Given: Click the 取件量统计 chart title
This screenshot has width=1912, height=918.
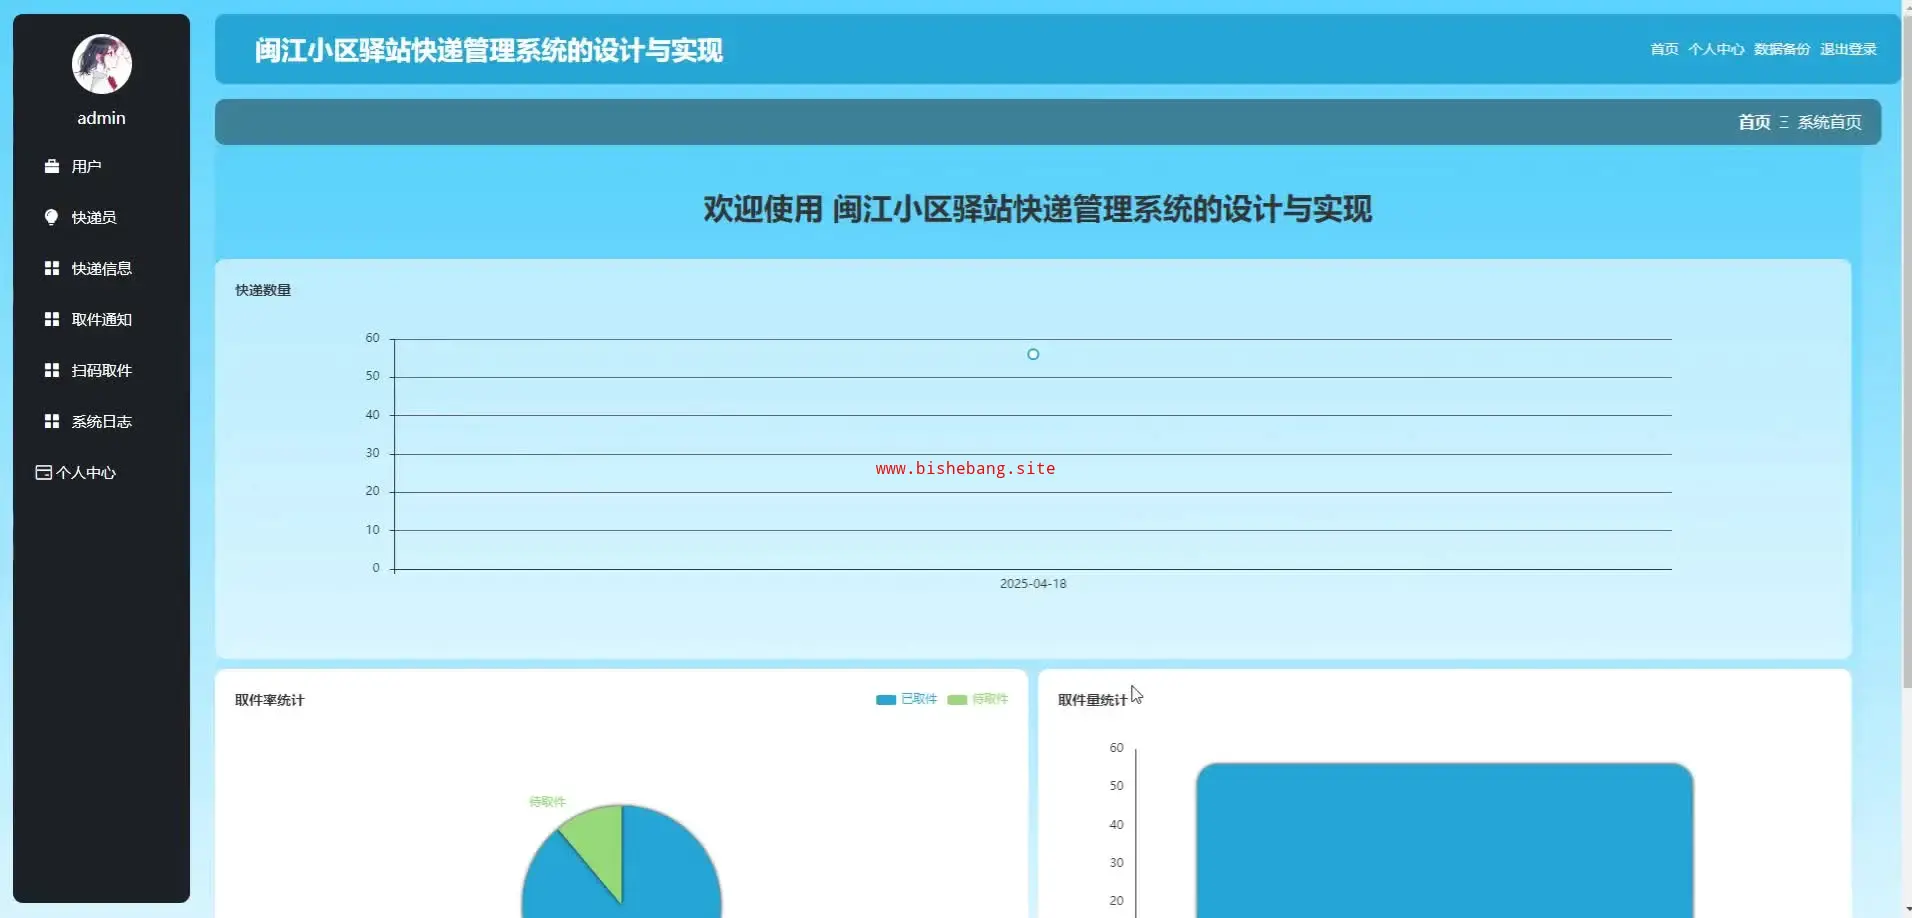Looking at the screenshot, I should coord(1093,700).
